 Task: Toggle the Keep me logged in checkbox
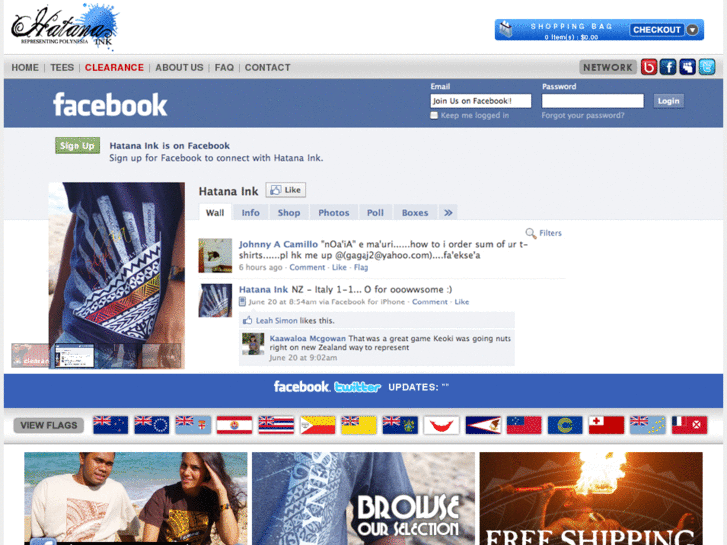point(434,115)
